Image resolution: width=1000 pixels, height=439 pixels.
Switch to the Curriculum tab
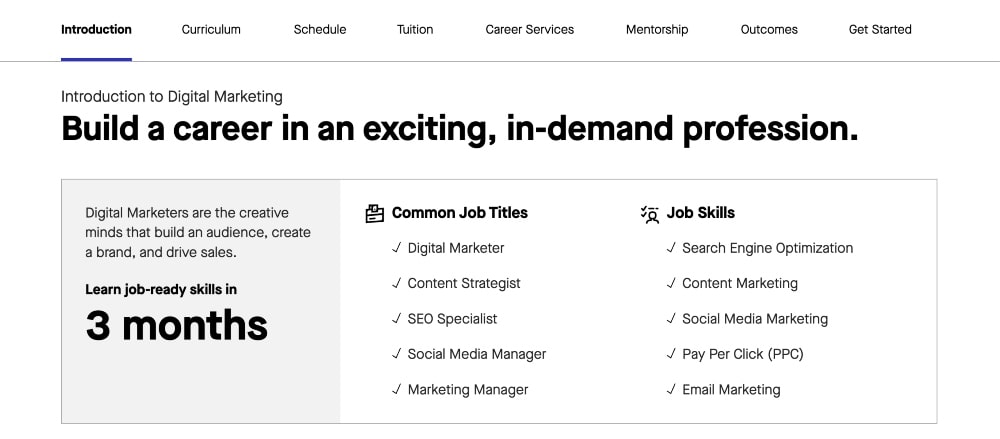click(211, 30)
